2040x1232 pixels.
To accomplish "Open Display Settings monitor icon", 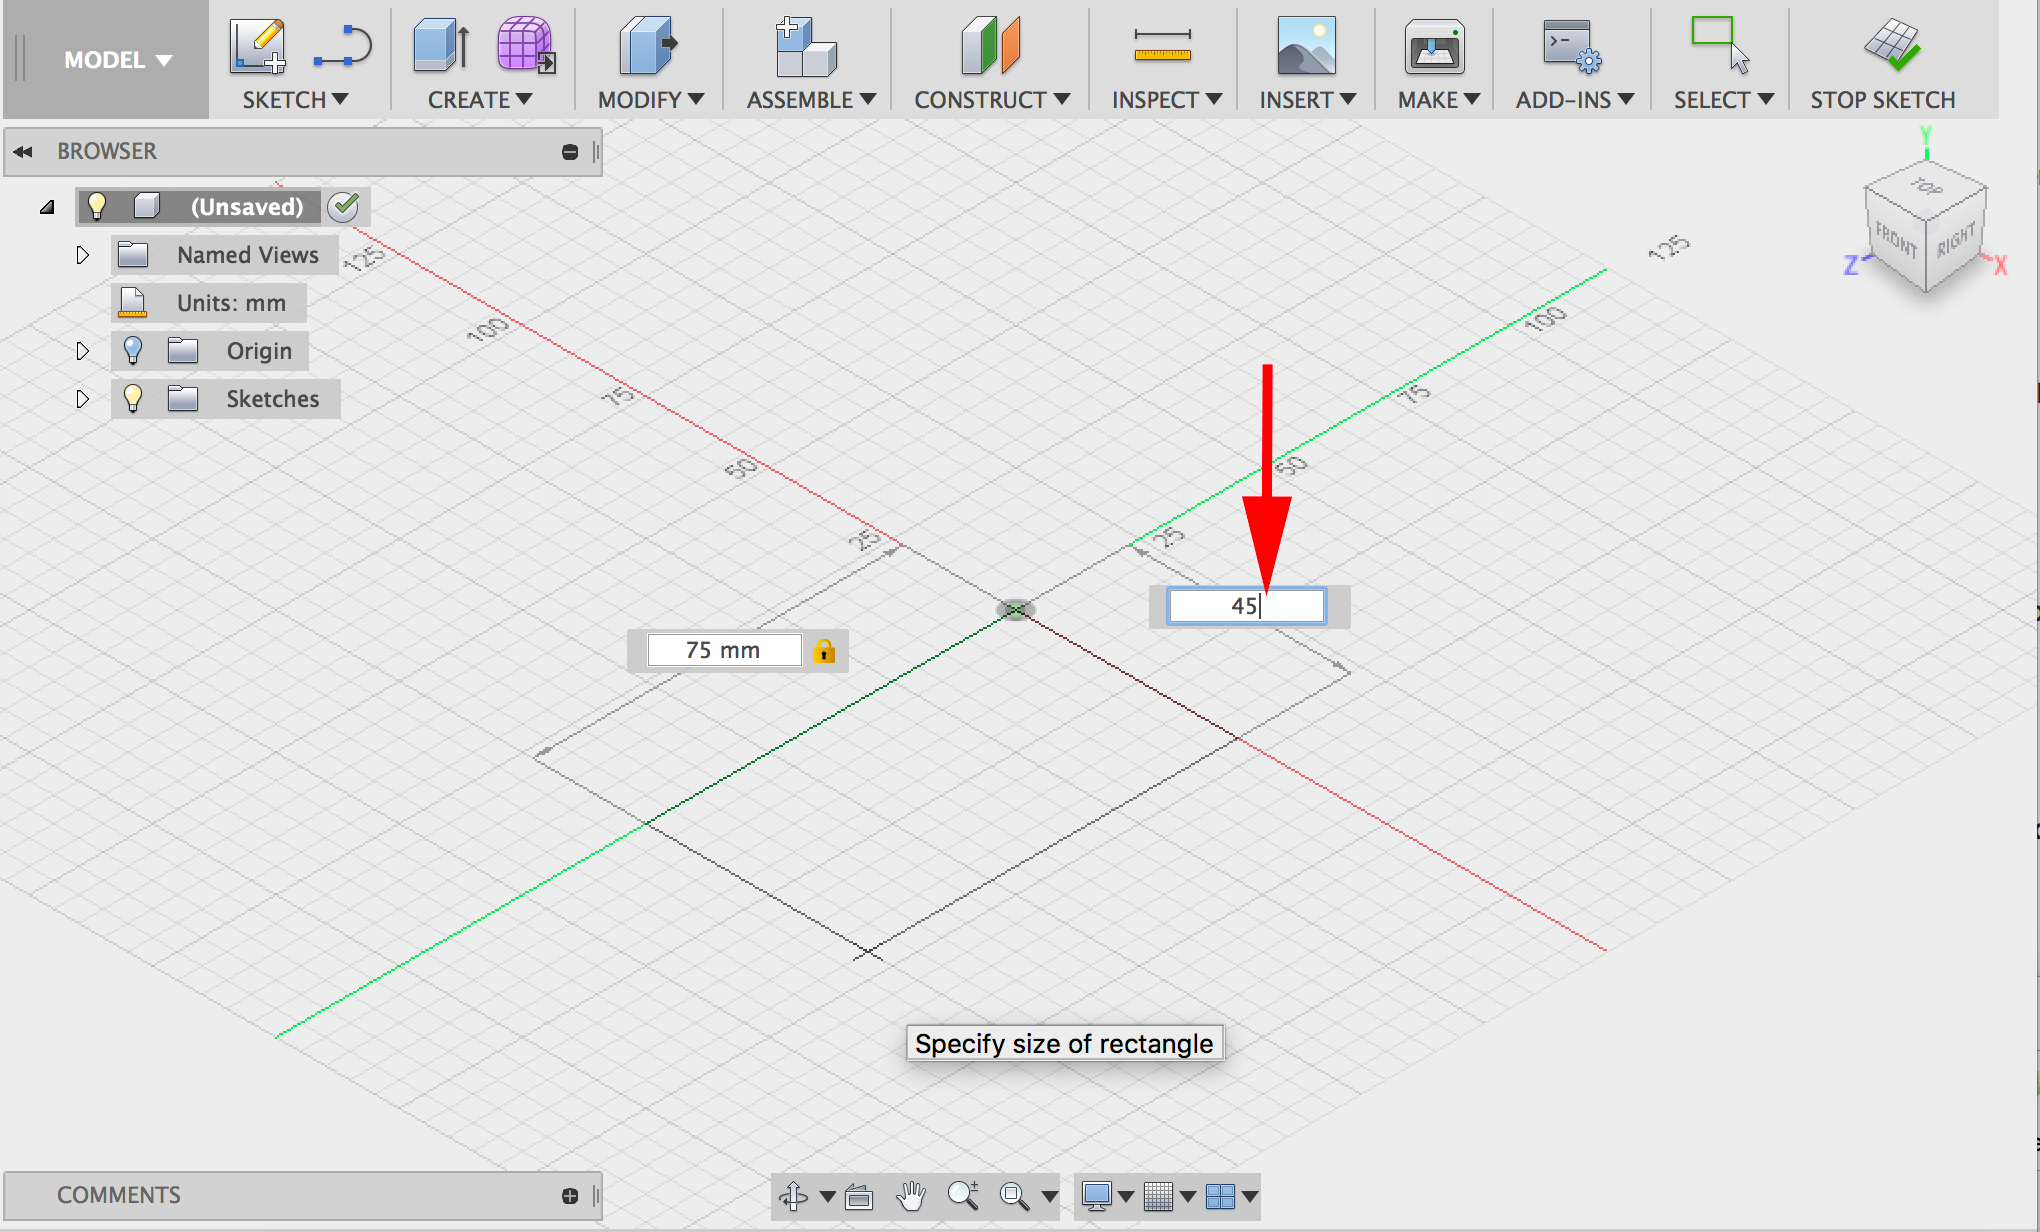I will click(1097, 1196).
